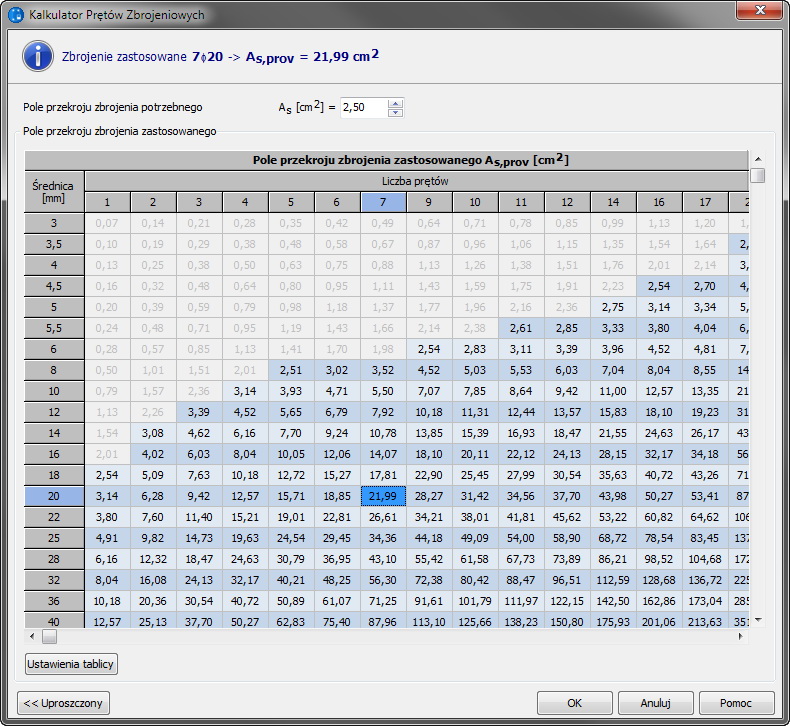Decrease As value with spinner down arrow

pyautogui.click(x=395, y=112)
